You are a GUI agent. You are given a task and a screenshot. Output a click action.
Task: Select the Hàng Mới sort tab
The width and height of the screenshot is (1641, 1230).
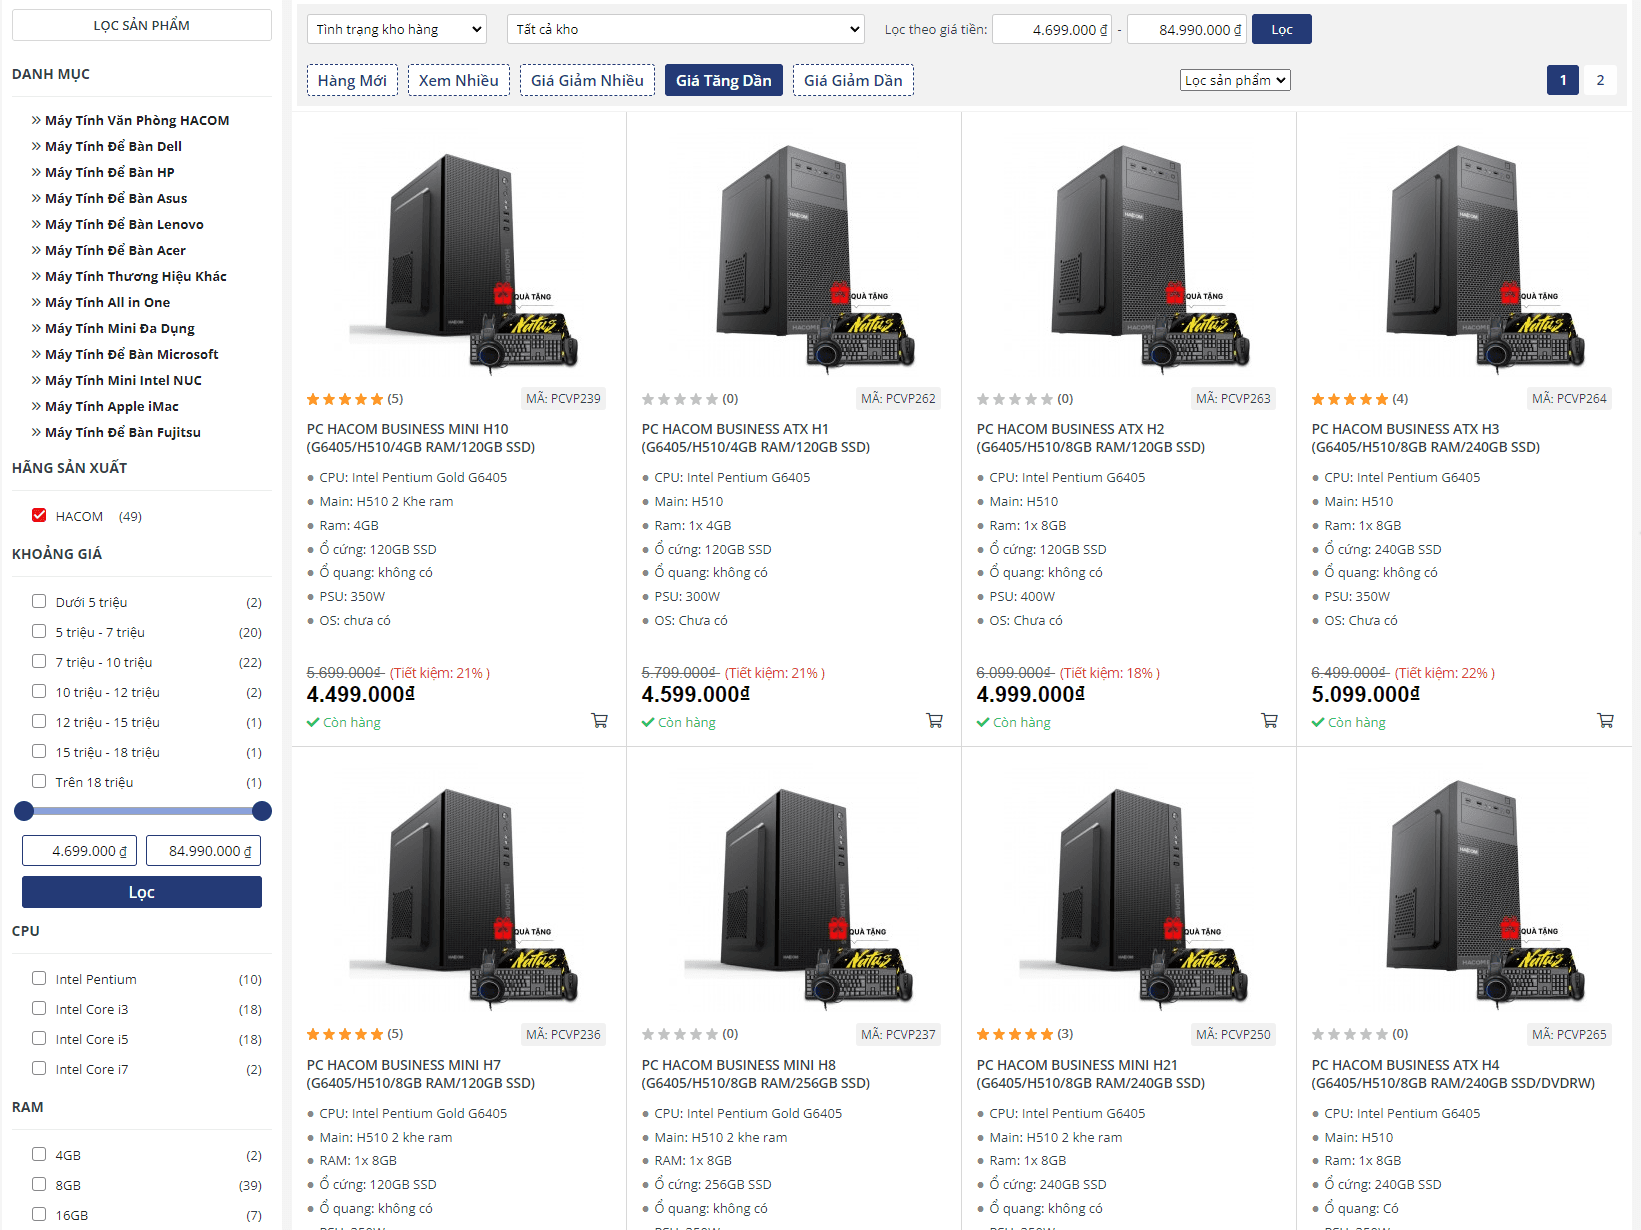tap(352, 80)
